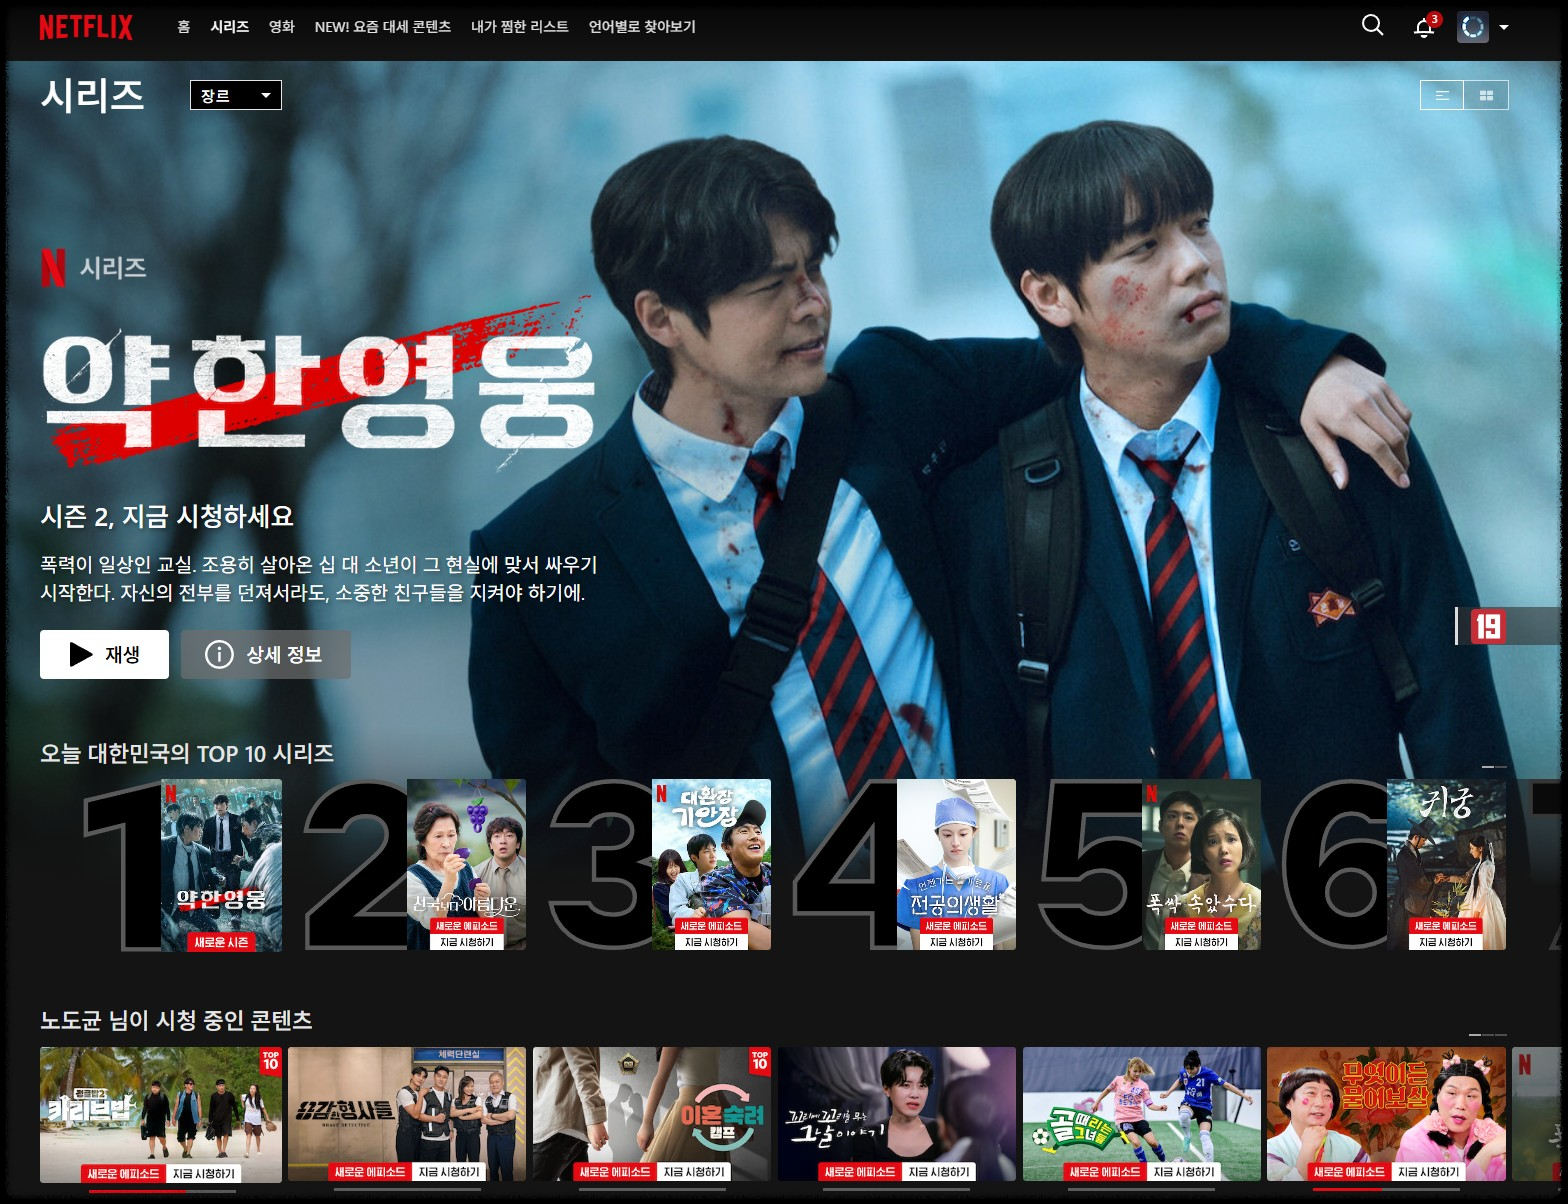Expand the profile menu caret arrow

click(1504, 27)
